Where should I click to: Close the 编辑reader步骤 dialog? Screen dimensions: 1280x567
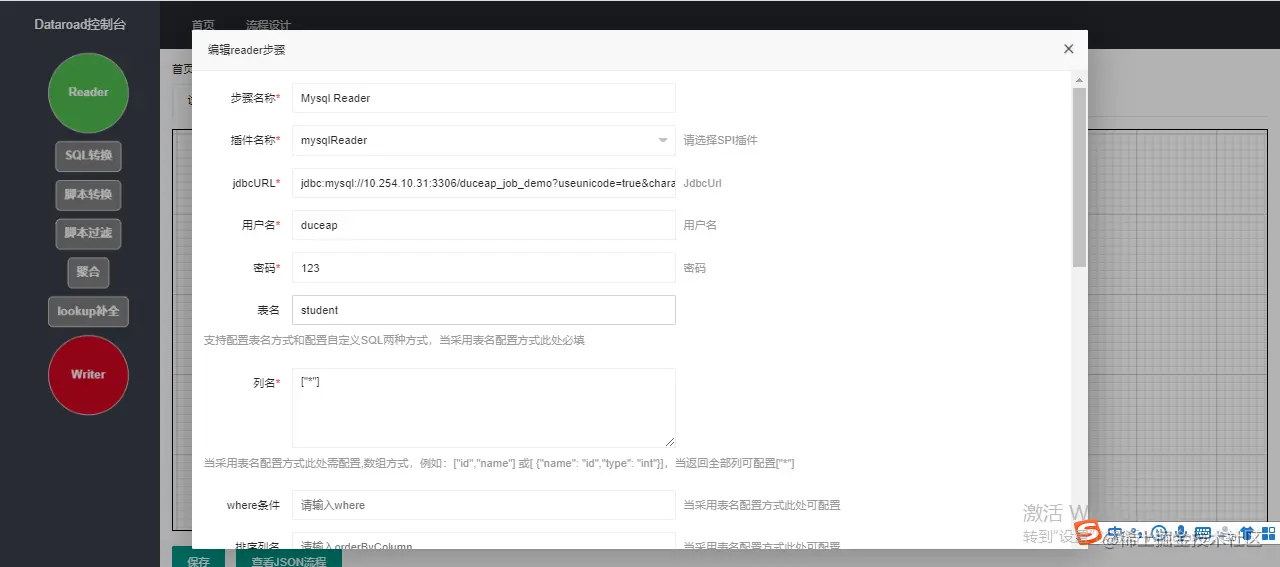(1068, 49)
